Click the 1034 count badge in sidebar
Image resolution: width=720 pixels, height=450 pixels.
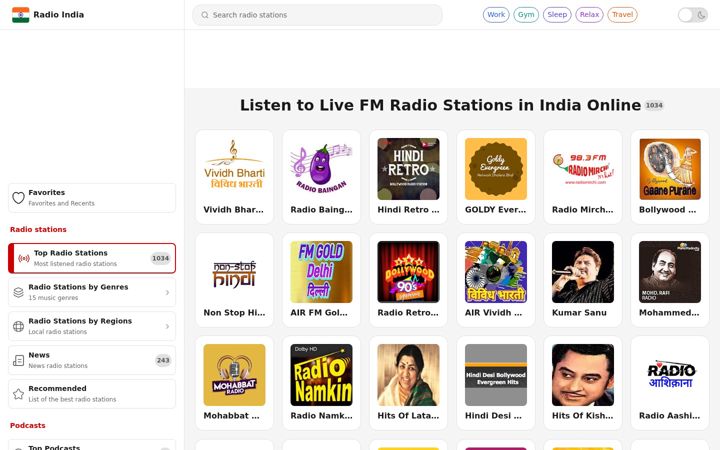pyautogui.click(x=161, y=259)
